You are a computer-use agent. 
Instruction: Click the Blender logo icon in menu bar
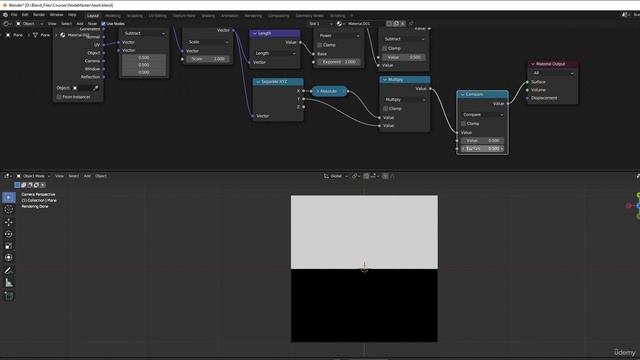(x=5, y=15)
